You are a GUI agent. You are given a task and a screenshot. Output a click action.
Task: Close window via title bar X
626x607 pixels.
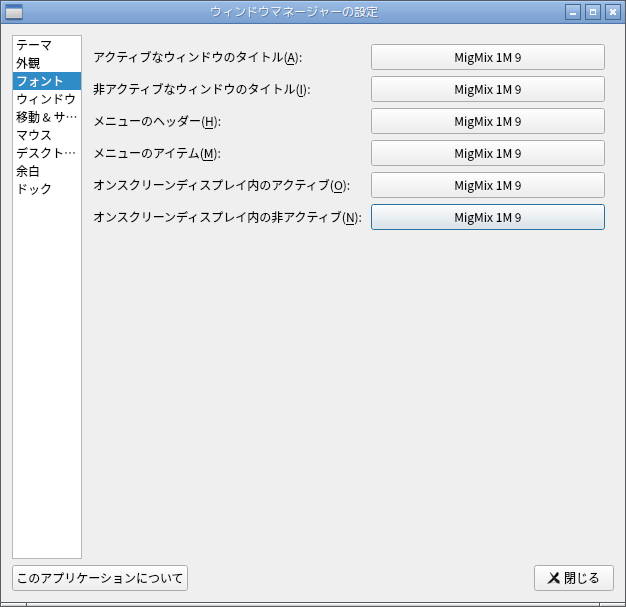point(613,12)
